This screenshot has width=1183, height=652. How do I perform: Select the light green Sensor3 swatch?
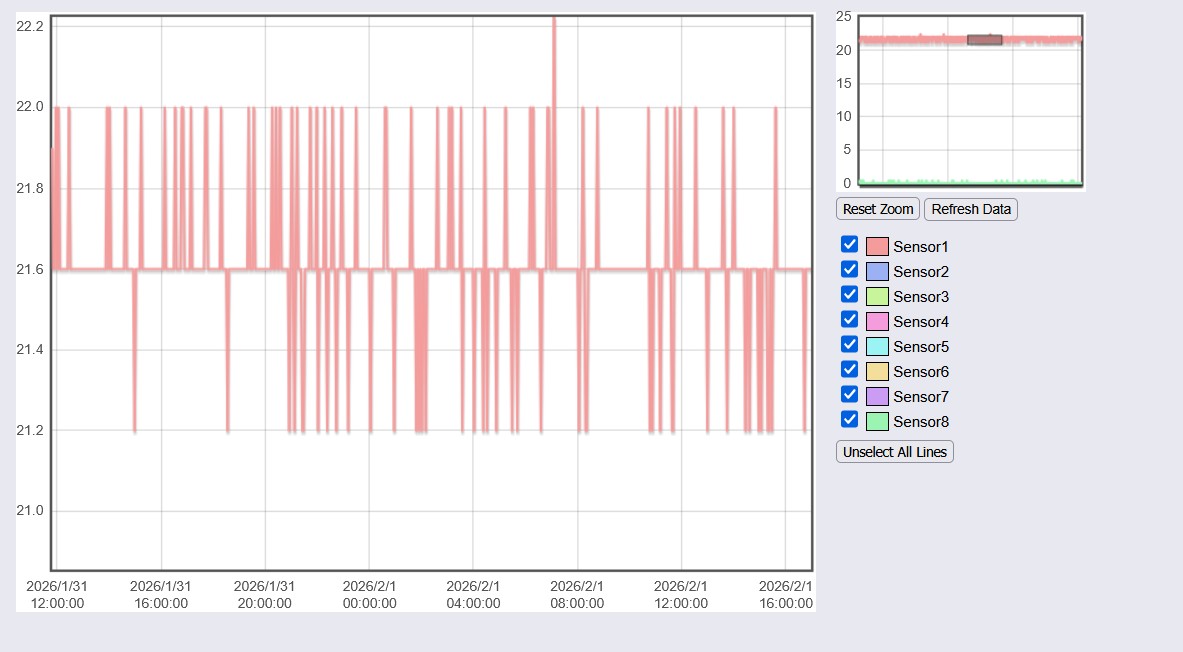[x=877, y=297]
